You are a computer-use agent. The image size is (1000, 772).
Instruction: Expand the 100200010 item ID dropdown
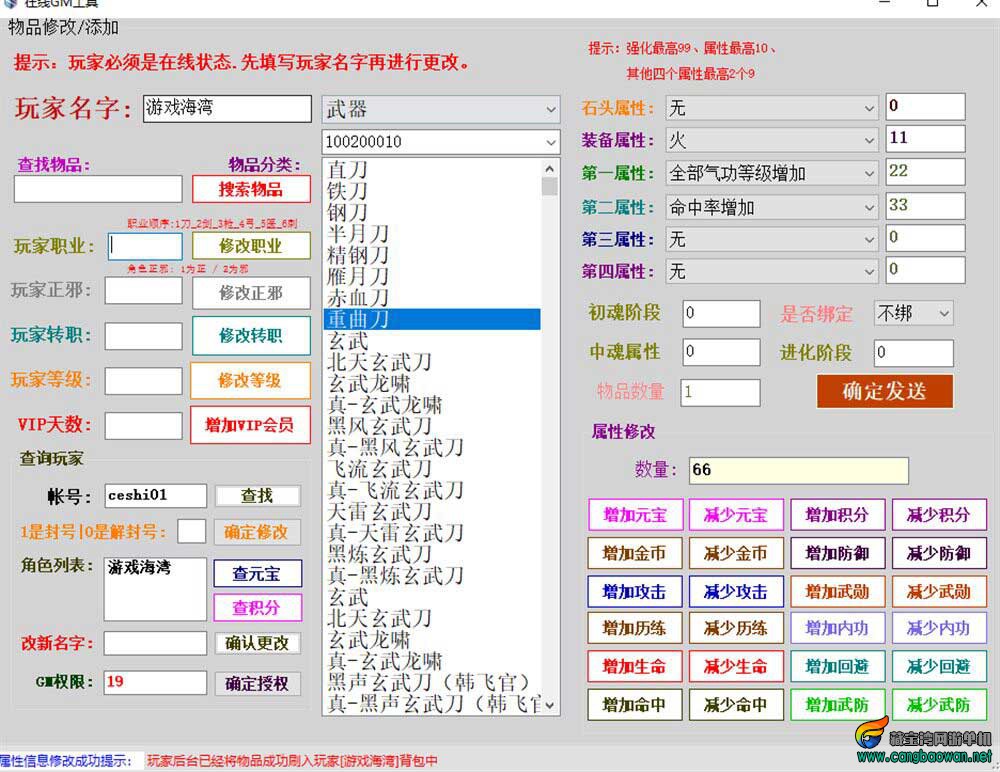click(441, 142)
